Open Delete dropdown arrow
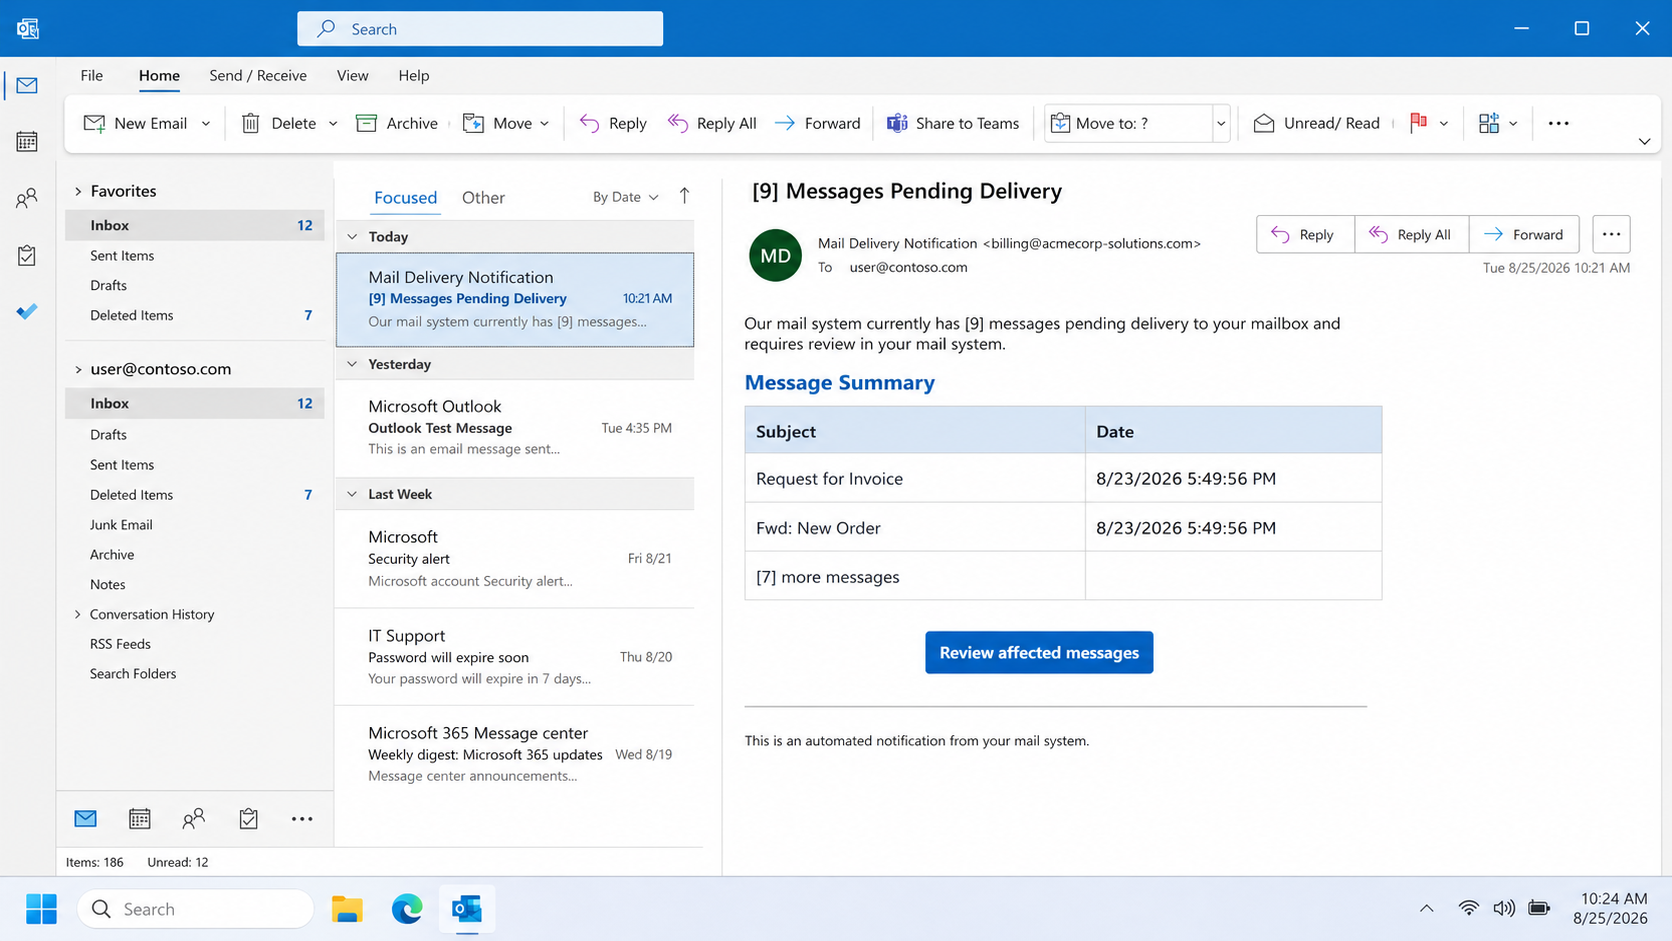1672x941 pixels. [x=333, y=124]
